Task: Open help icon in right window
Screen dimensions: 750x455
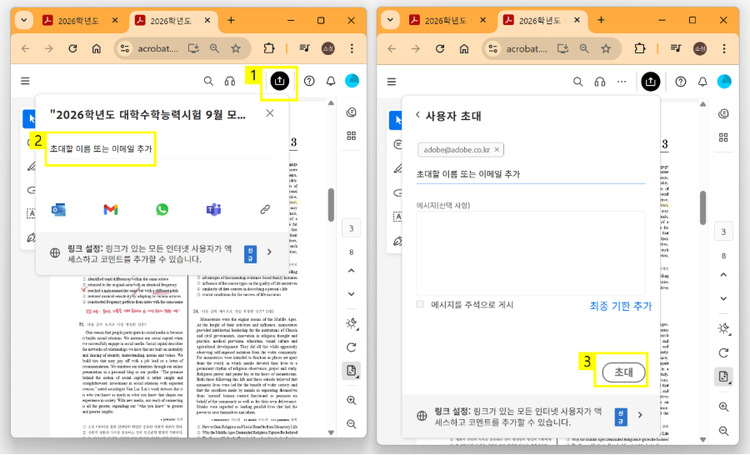Action: pos(681,82)
